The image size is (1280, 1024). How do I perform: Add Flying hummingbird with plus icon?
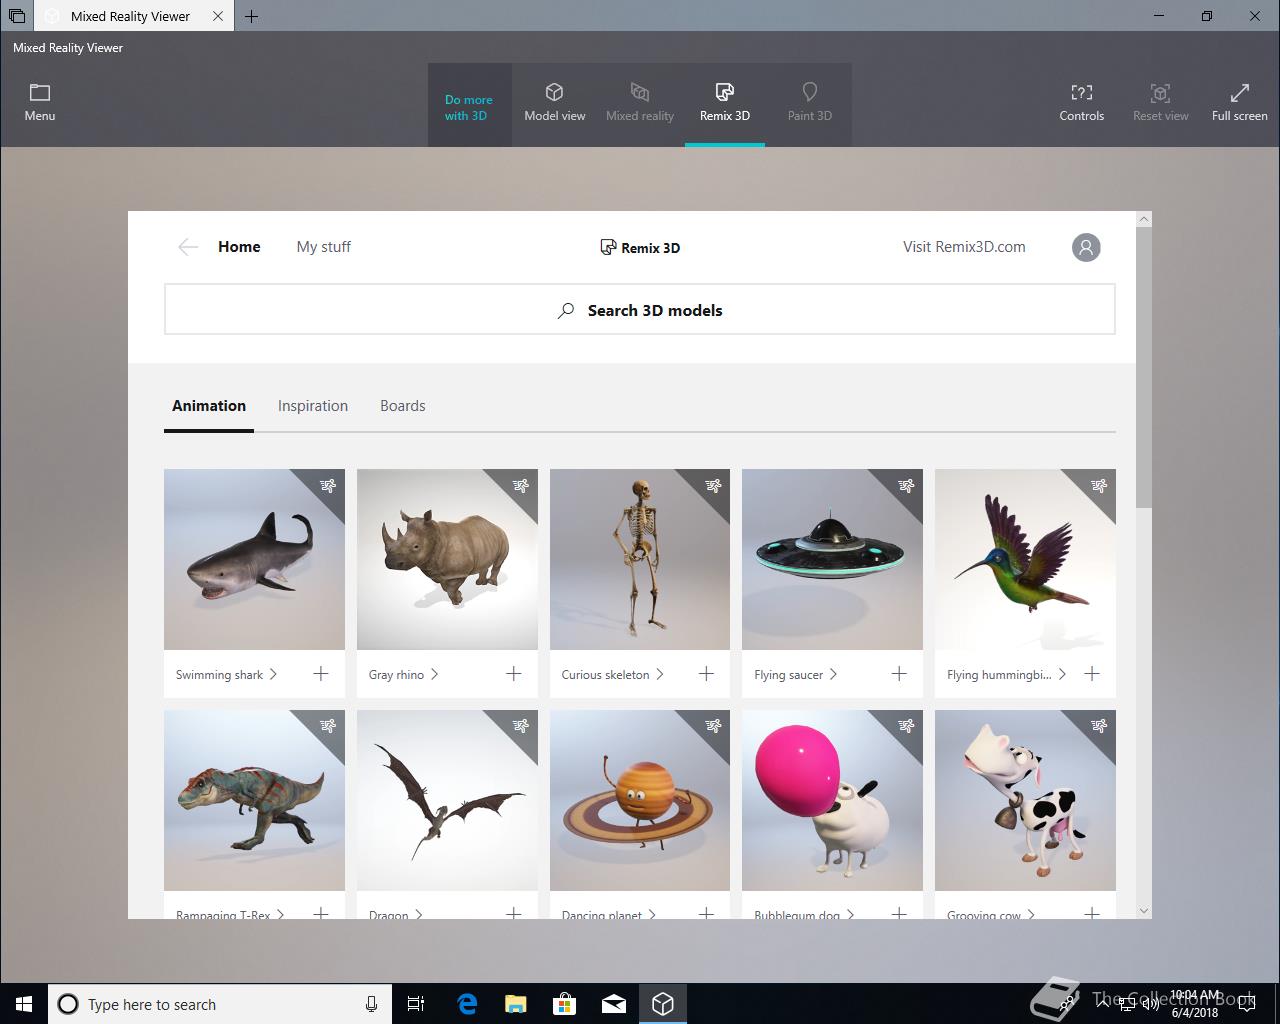1092,674
